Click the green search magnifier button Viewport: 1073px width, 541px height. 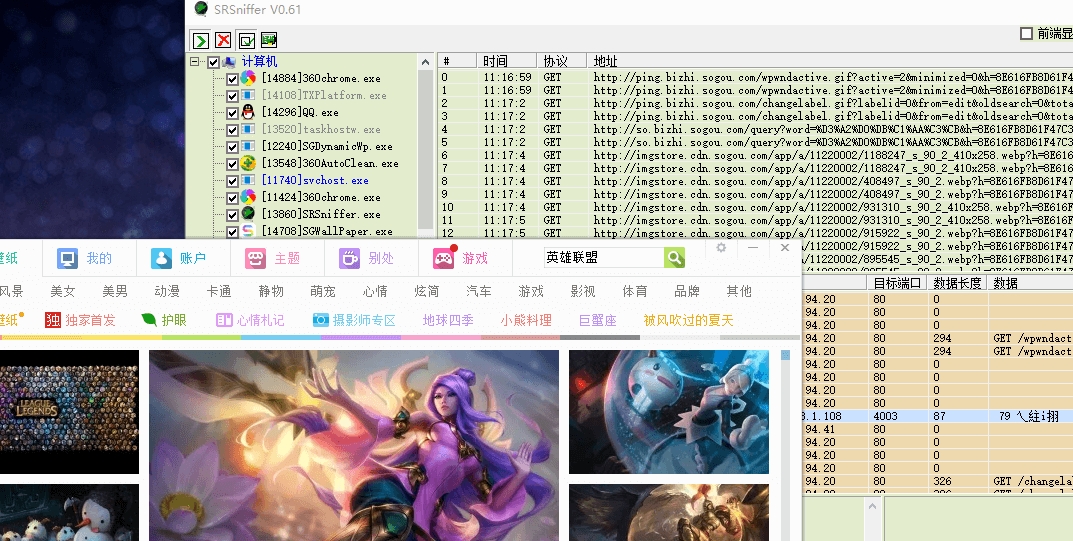pyautogui.click(x=674, y=257)
